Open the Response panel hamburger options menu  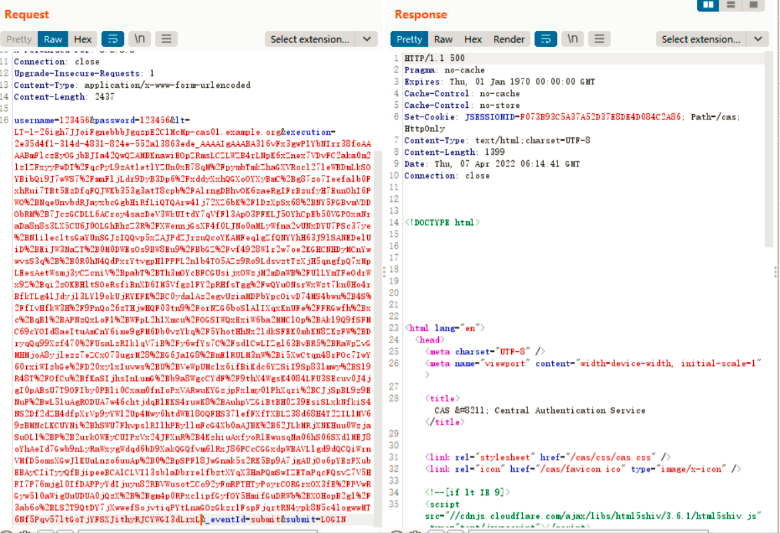click(599, 39)
